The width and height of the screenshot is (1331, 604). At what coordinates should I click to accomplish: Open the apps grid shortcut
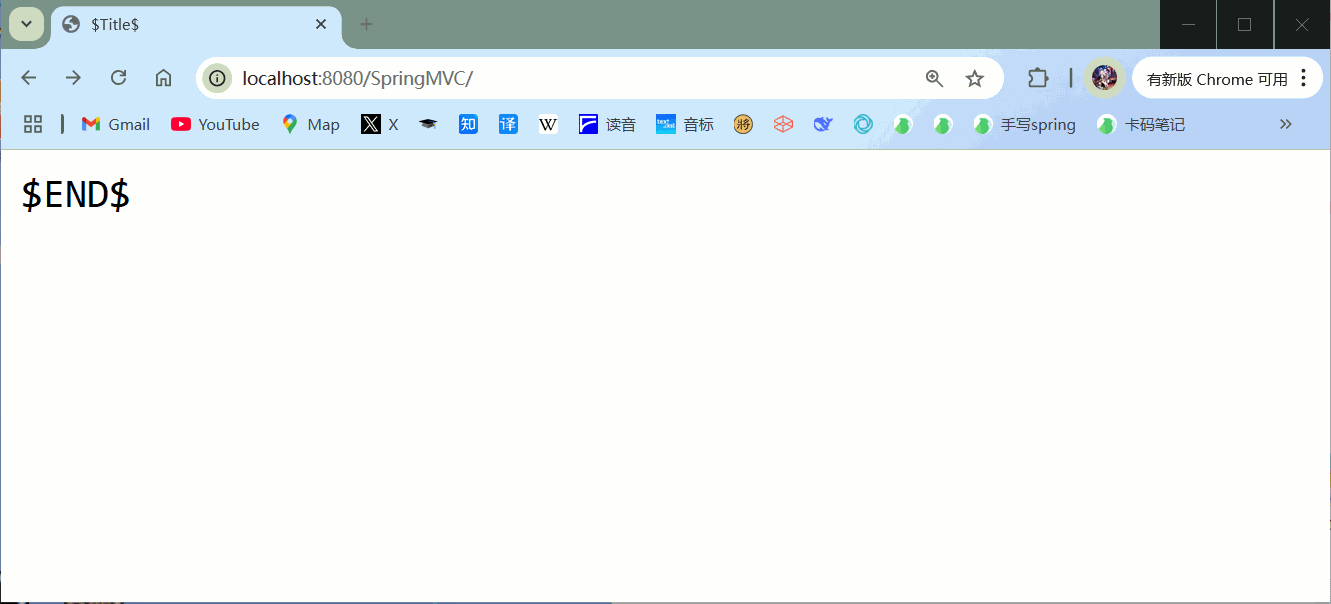(x=33, y=124)
